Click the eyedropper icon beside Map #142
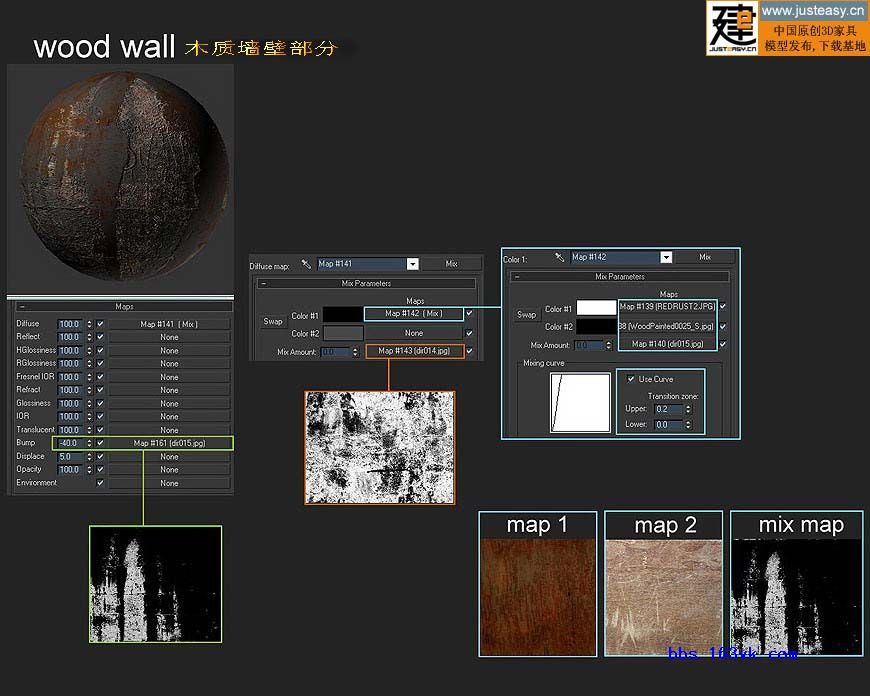 559,257
